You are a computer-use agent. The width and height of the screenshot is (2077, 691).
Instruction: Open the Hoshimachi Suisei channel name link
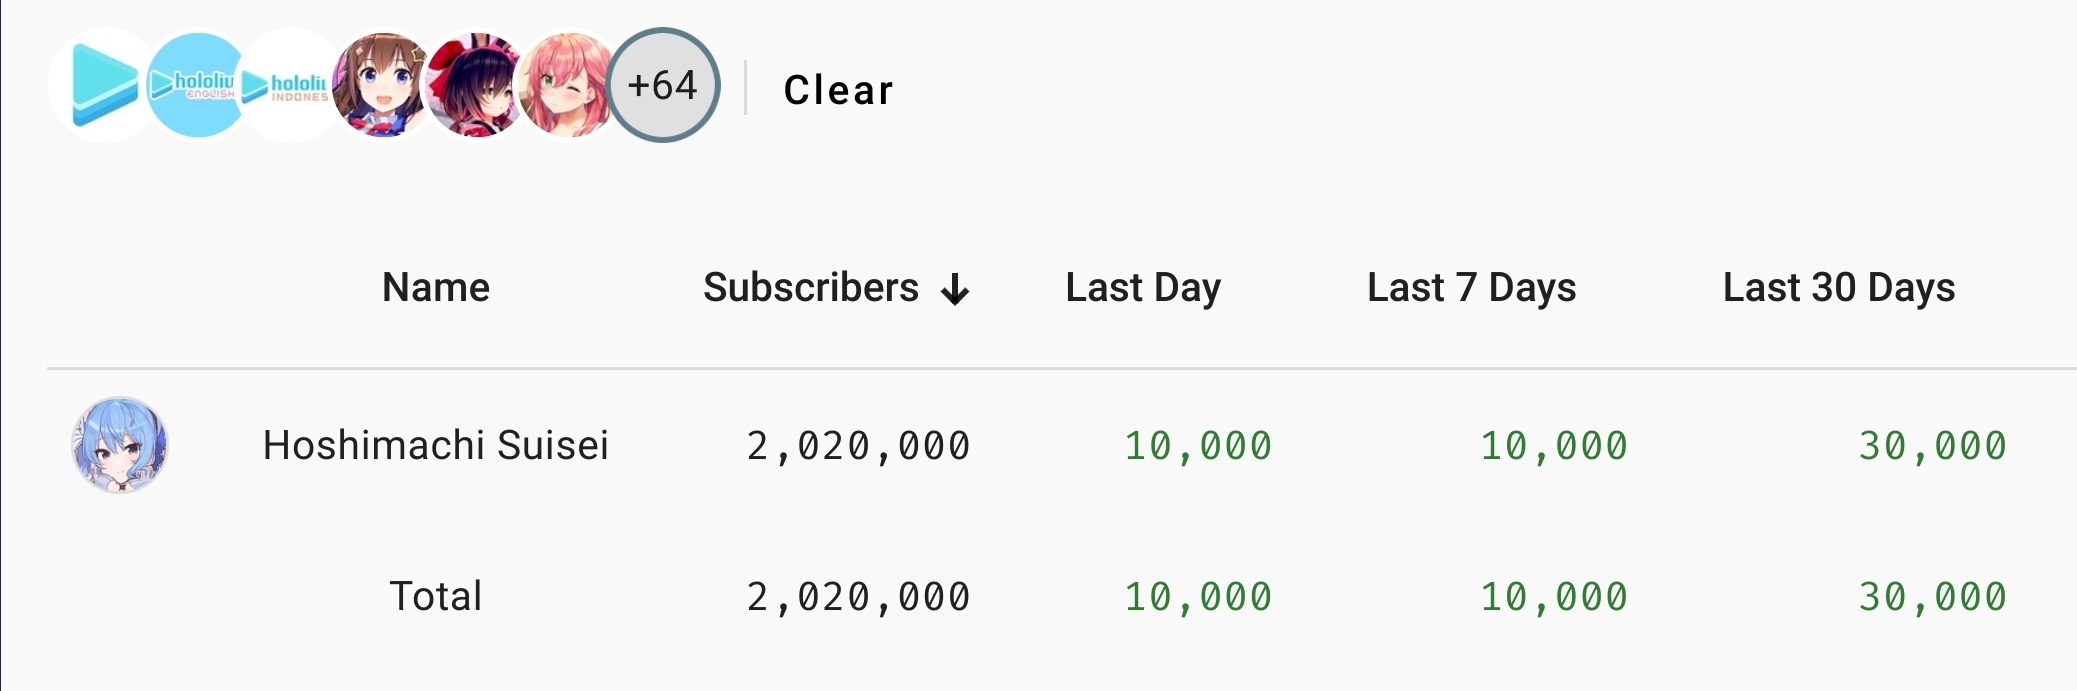[x=435, y=445]
